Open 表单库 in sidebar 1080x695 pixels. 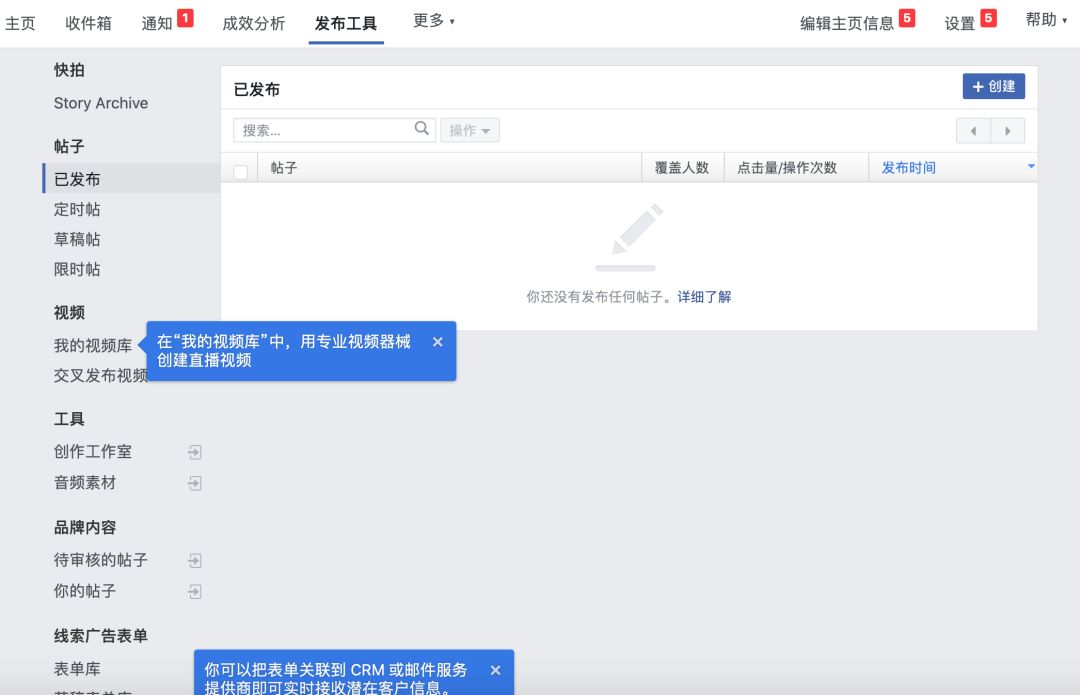pos(77,669)
